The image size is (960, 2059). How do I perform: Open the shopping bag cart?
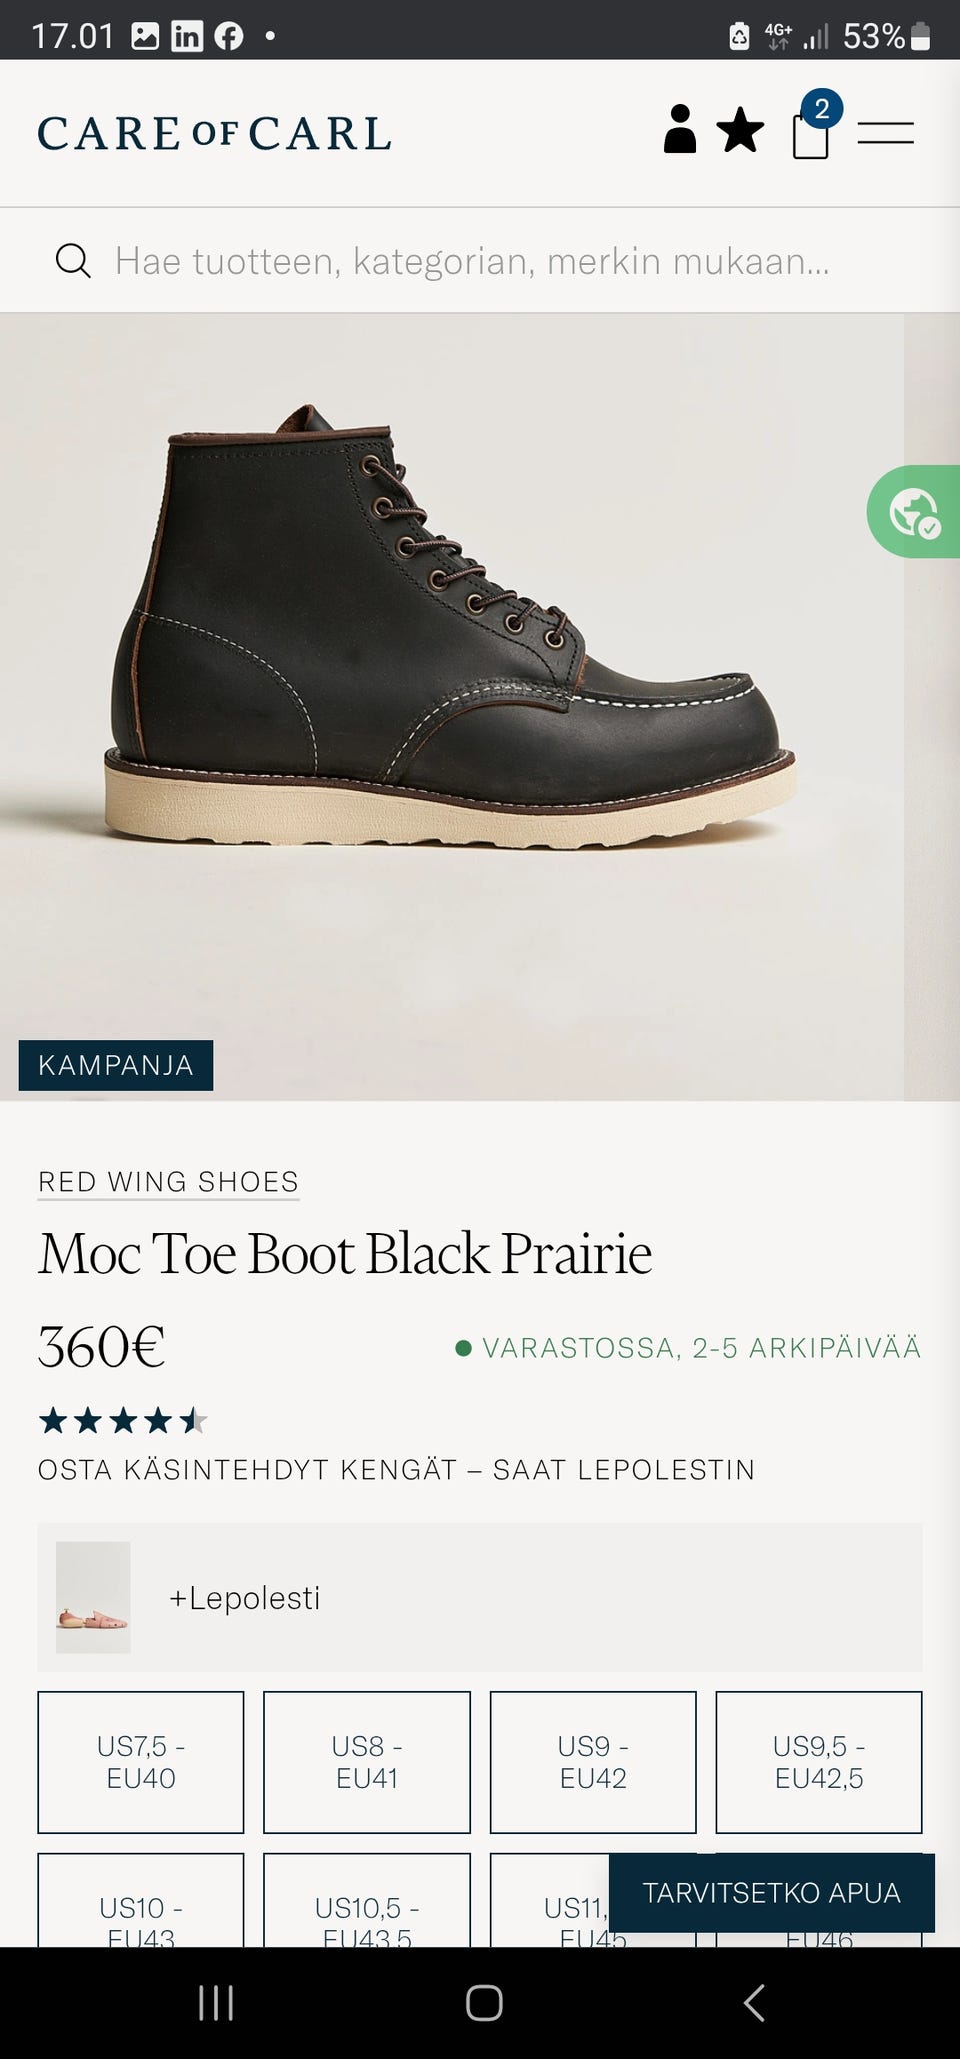point(811,134)
